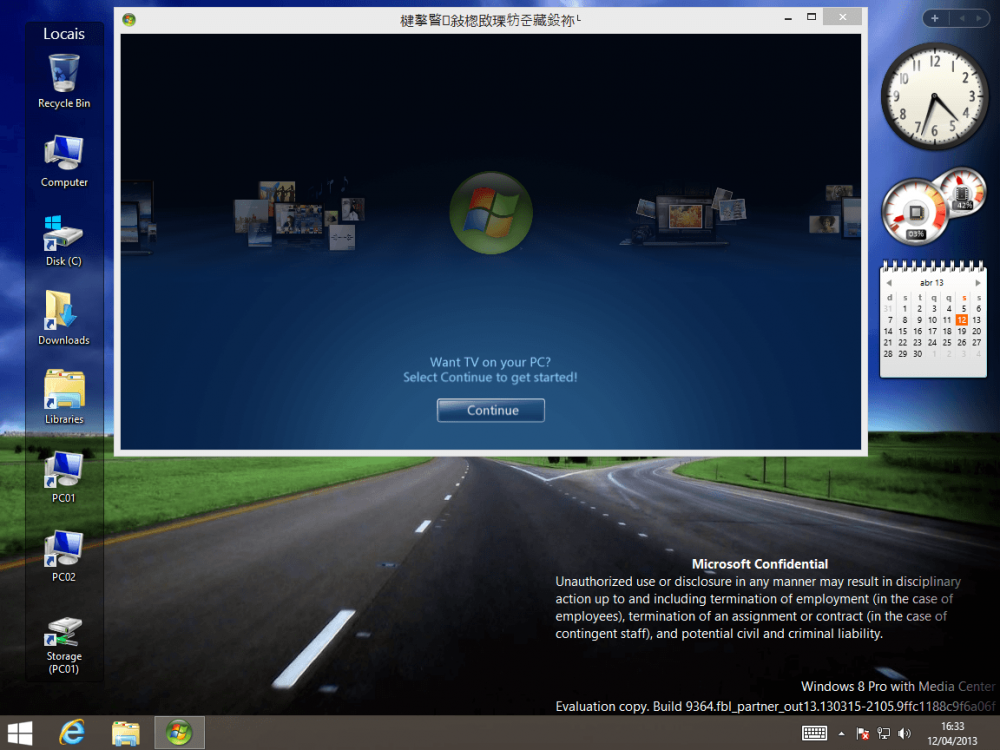Open the Recycle Bin desktop icon

64,81
